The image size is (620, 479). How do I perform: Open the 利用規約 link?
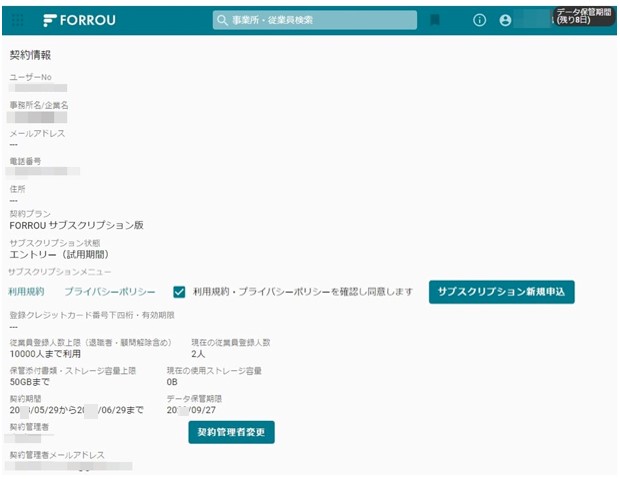click(x=26, y=292)
